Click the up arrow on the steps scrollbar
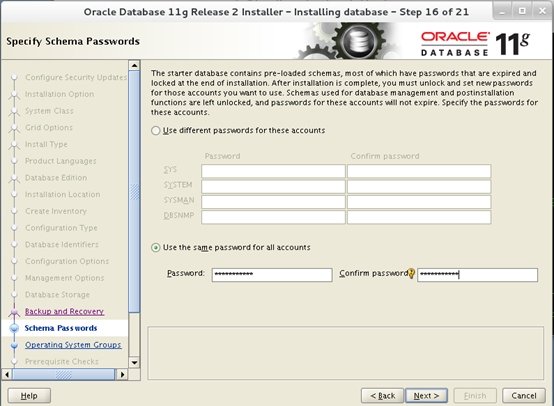The width and height of the screenshot is (554, 406). [x=134, y=65]
